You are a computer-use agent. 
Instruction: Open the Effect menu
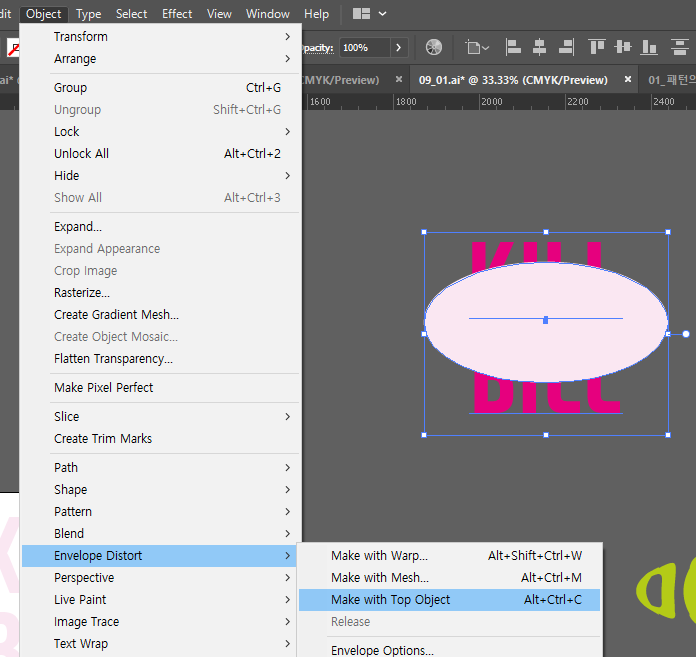point(177,14)
